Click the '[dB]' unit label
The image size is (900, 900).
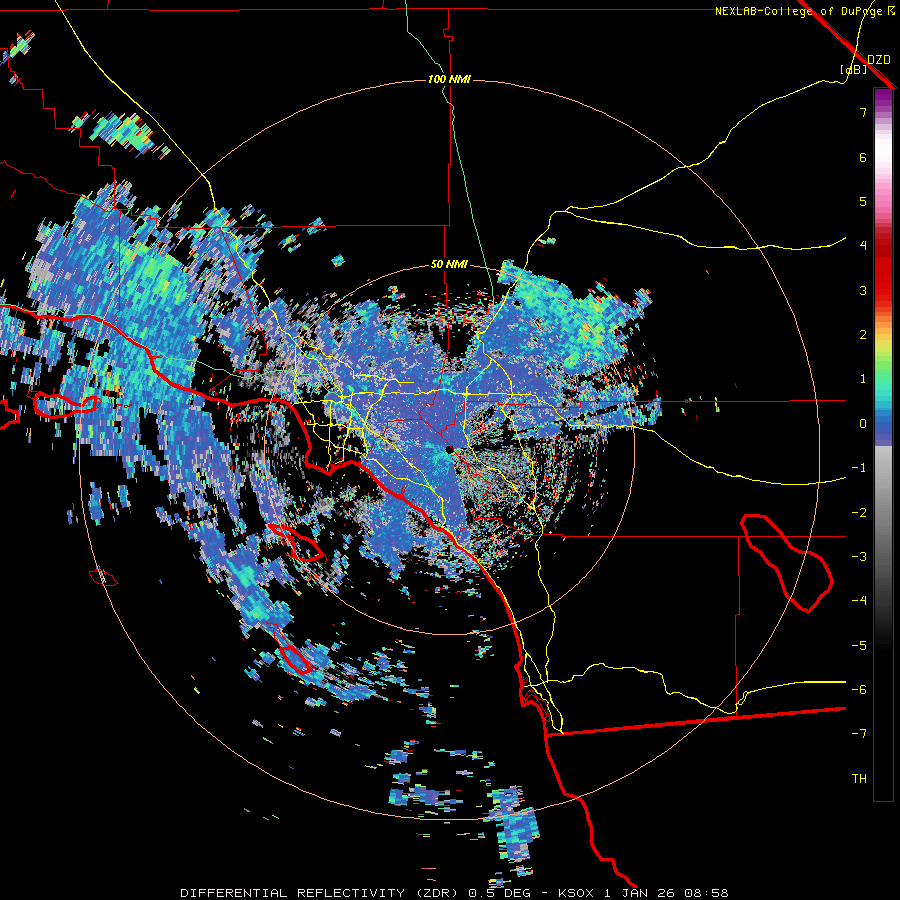coord(853,69)
